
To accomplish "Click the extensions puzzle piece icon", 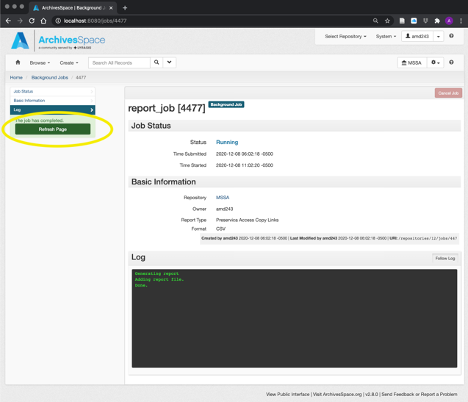I will (x=437, y=21).
